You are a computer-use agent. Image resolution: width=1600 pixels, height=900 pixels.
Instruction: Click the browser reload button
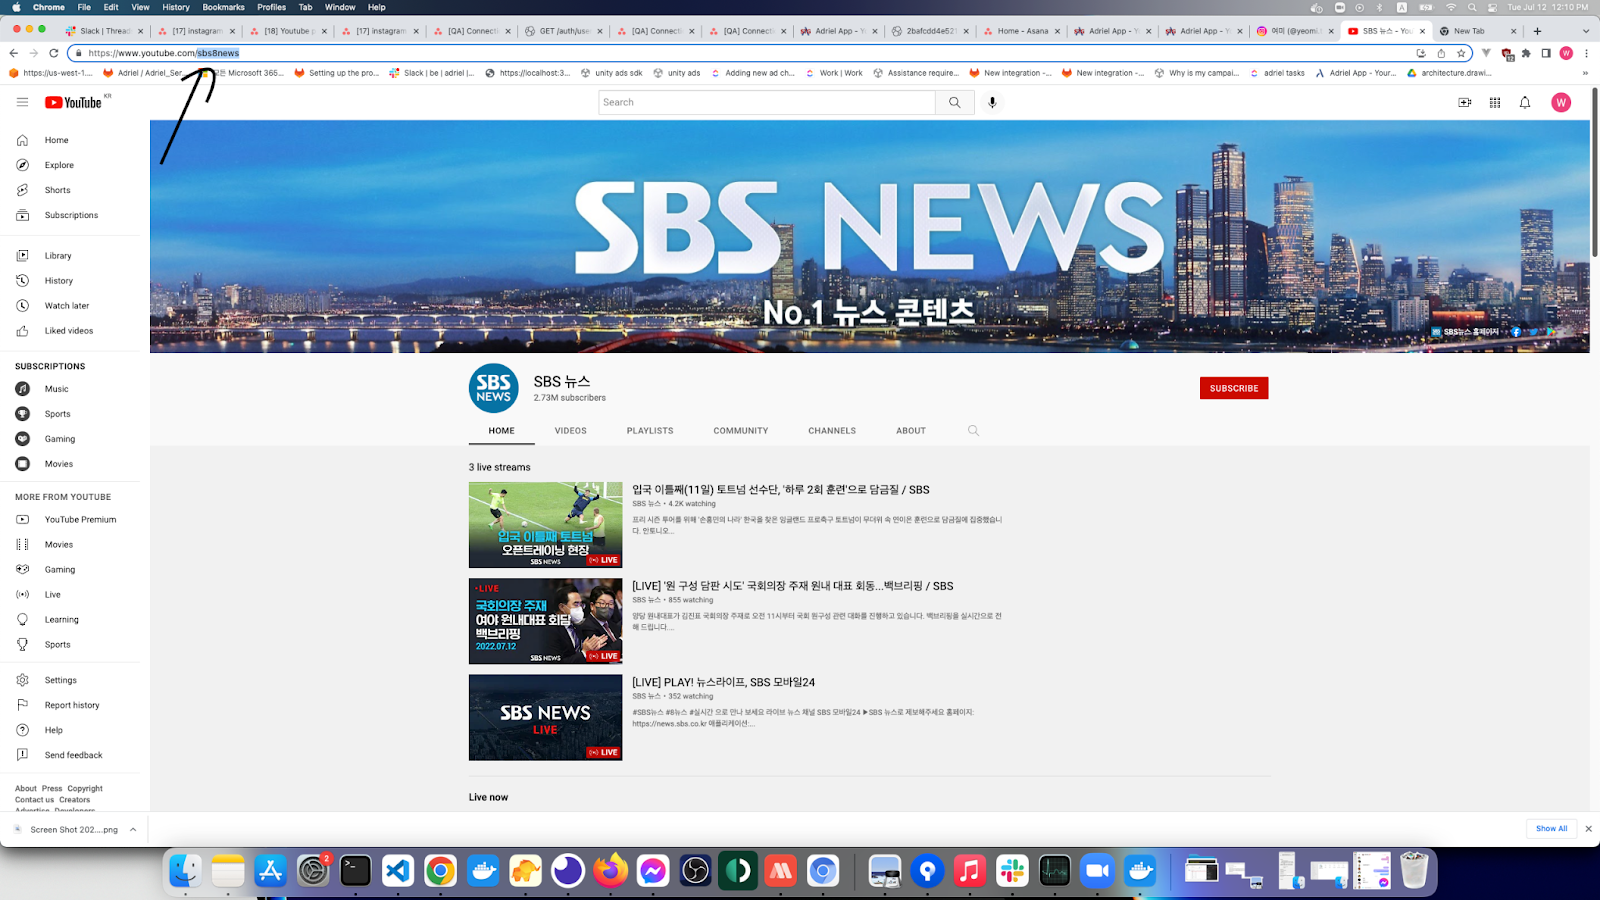click(x=53, y=53)
